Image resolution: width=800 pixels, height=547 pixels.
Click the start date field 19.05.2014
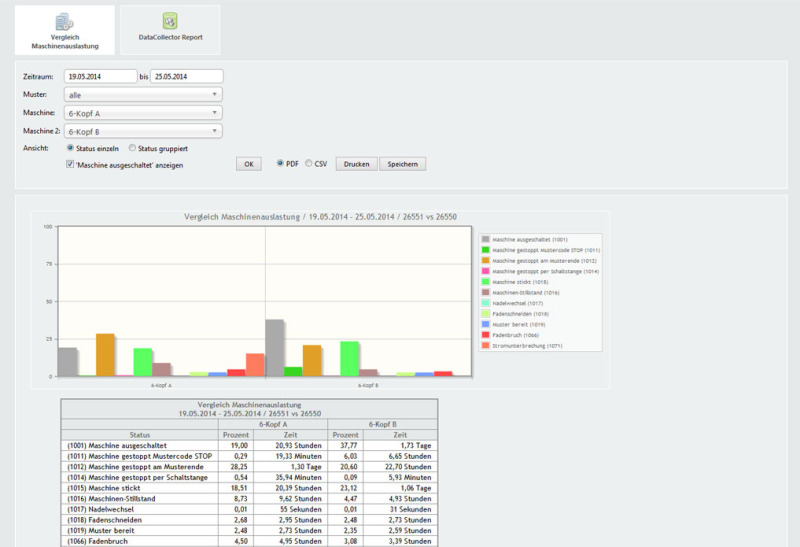99,76
